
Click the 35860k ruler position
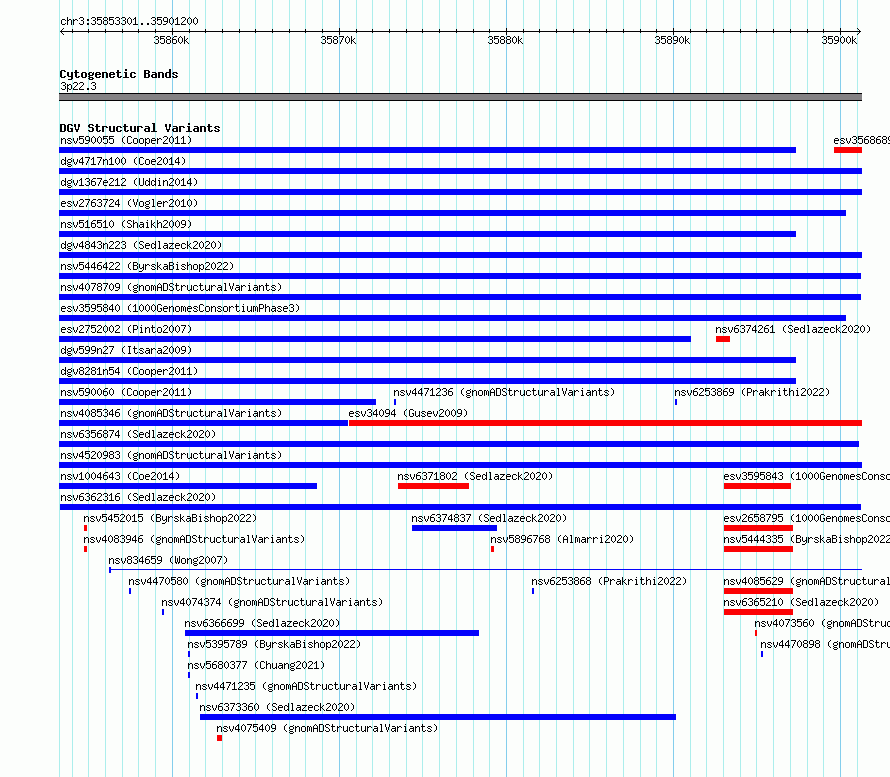pyautogui.click(x=171, y=40)
